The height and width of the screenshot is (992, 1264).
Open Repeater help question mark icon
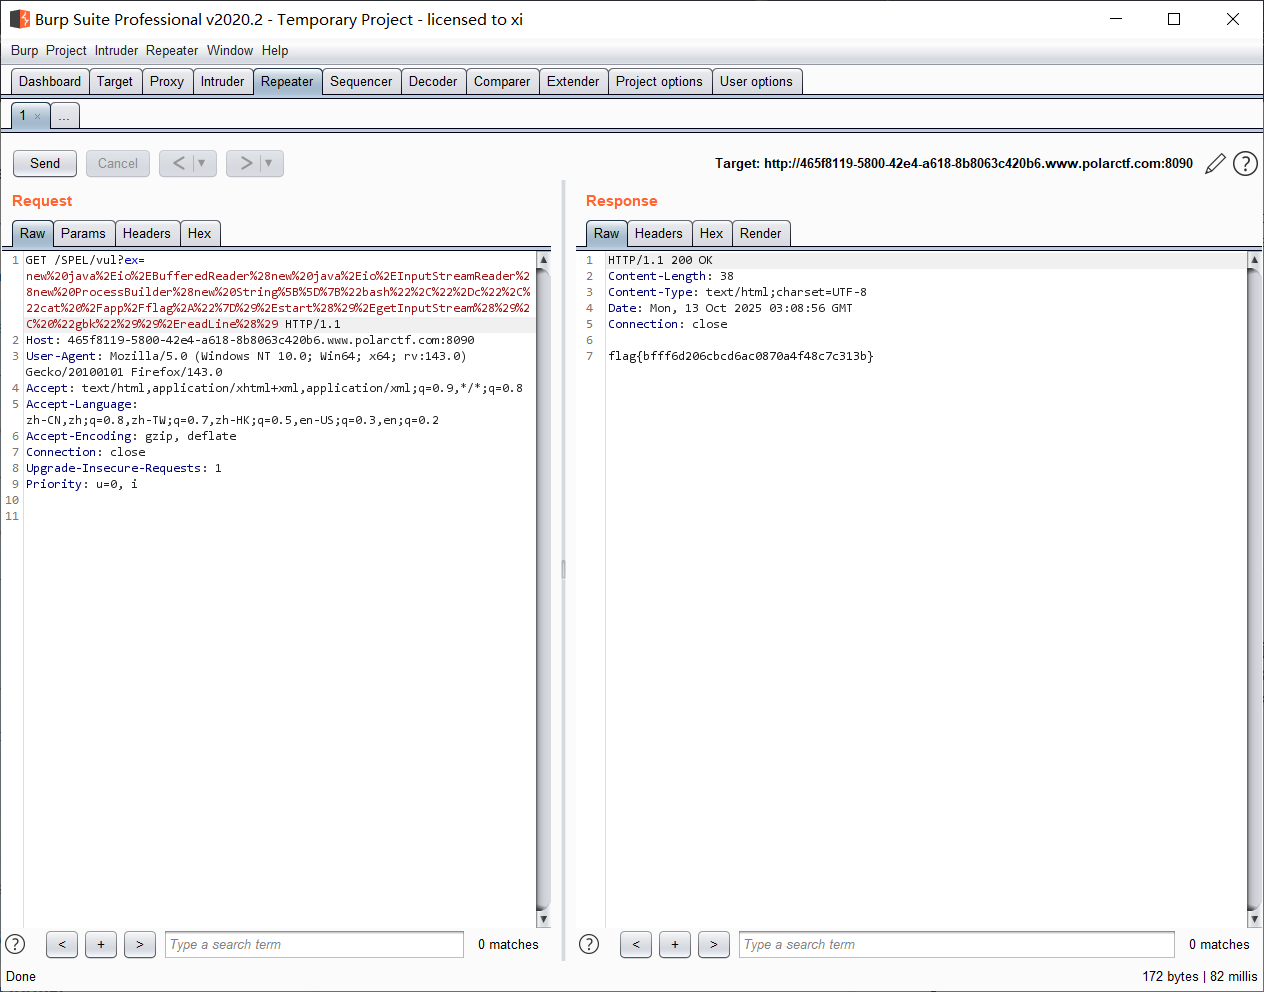point(1245,163)
